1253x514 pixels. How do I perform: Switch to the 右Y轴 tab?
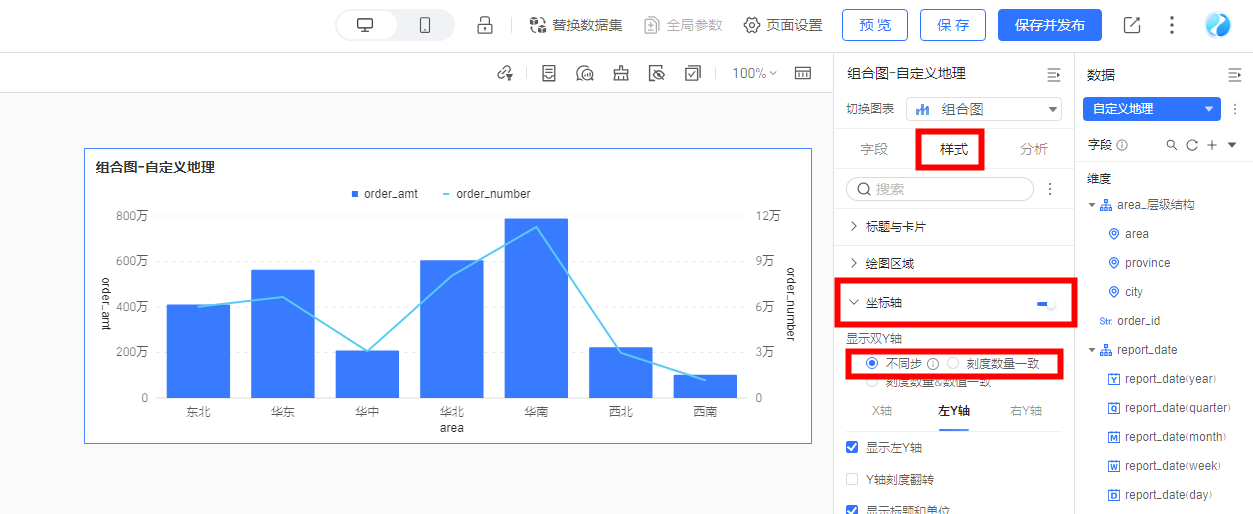click(1025, 411)
